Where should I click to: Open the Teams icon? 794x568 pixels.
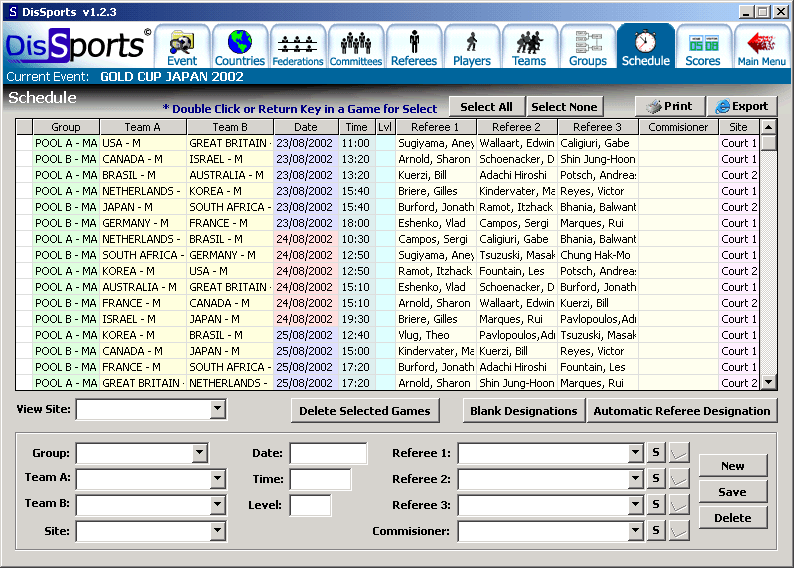529,47
